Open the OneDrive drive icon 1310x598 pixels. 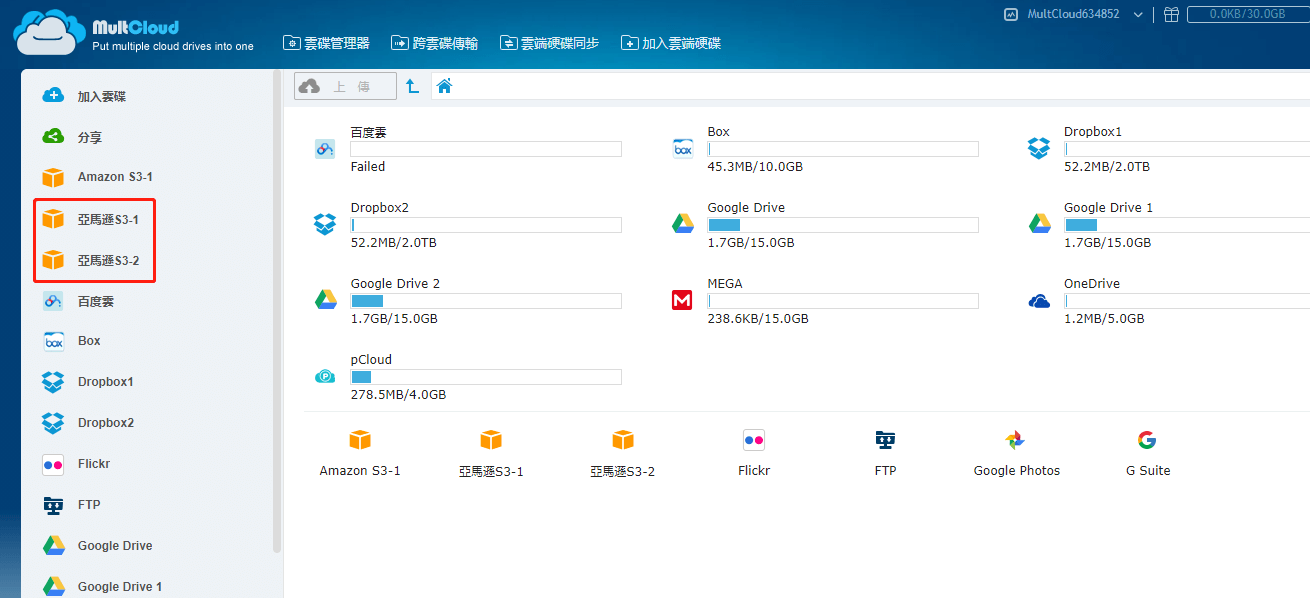tap(1039, 300)
